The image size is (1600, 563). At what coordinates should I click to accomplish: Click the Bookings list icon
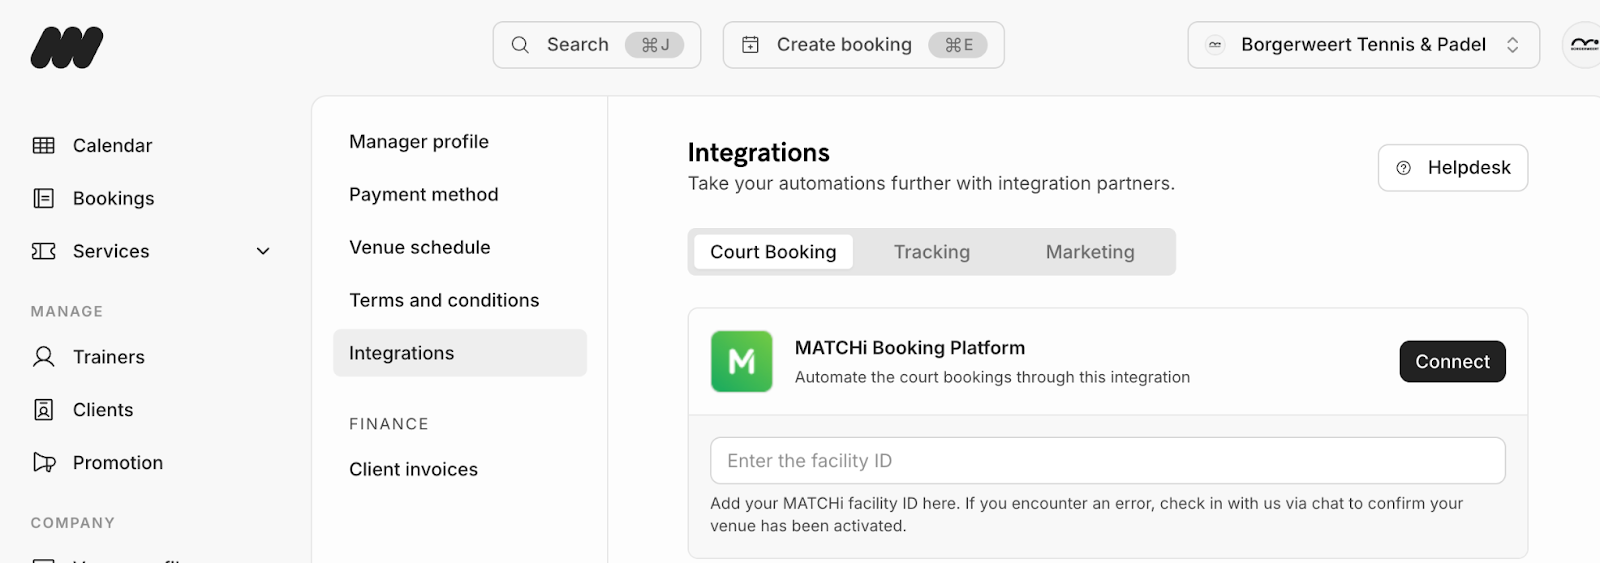[x=44, y=198]
